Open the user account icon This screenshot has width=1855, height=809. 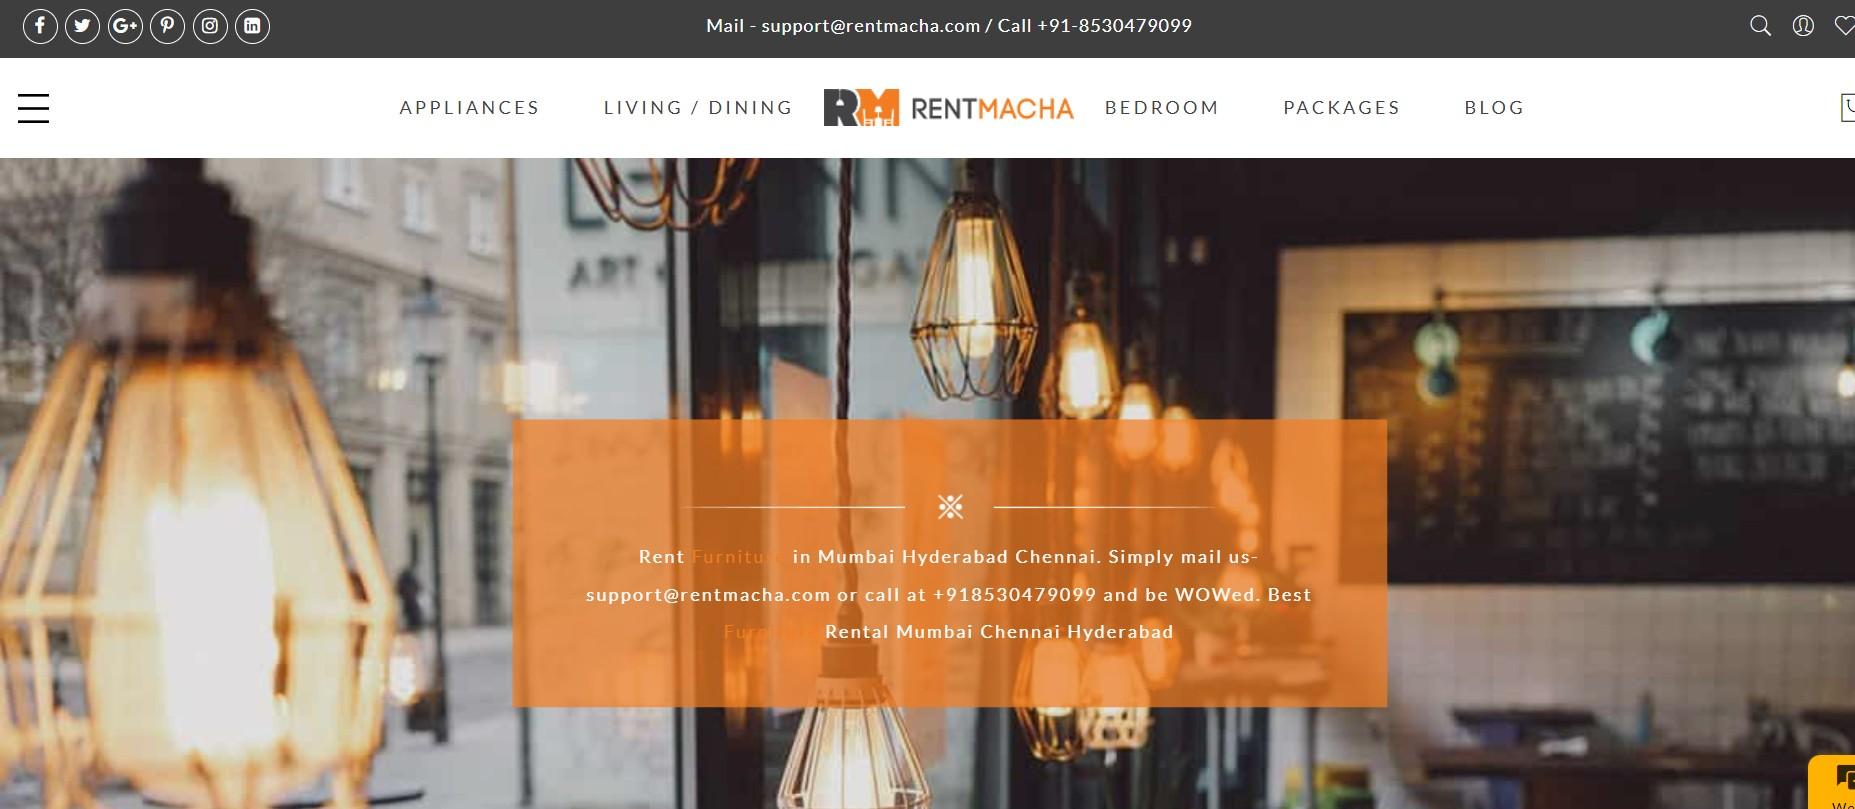[x=1803, y=26]
